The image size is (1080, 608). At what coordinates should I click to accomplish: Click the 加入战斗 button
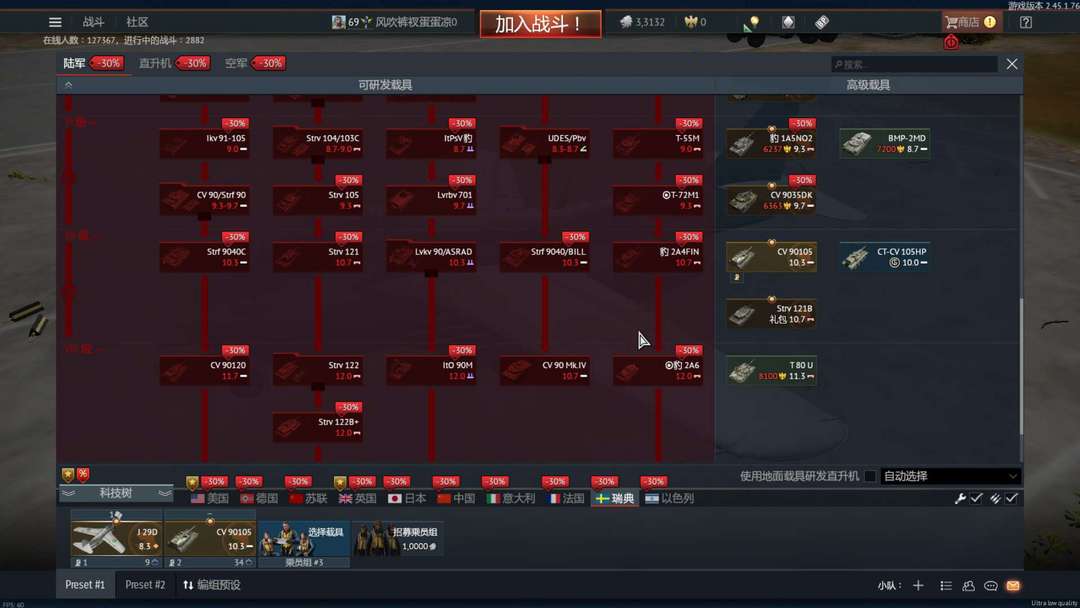click(540, 24)
